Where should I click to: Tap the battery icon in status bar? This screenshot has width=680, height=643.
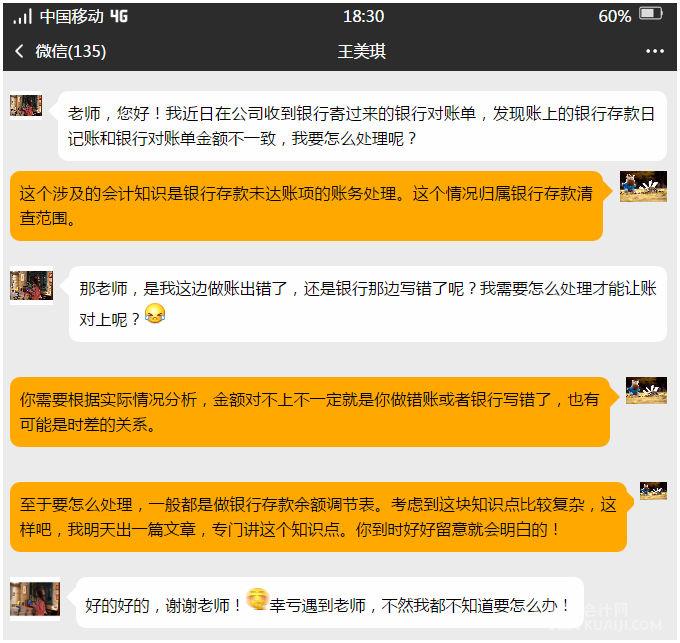coord(651,14)
